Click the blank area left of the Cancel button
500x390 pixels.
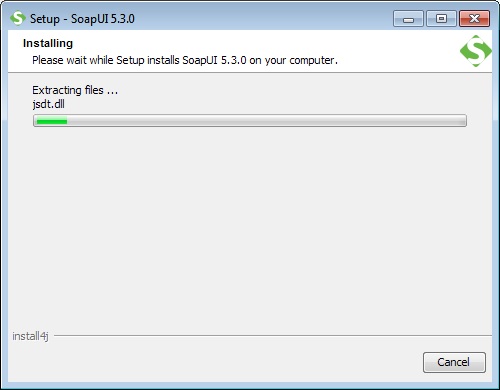[213, 362]
